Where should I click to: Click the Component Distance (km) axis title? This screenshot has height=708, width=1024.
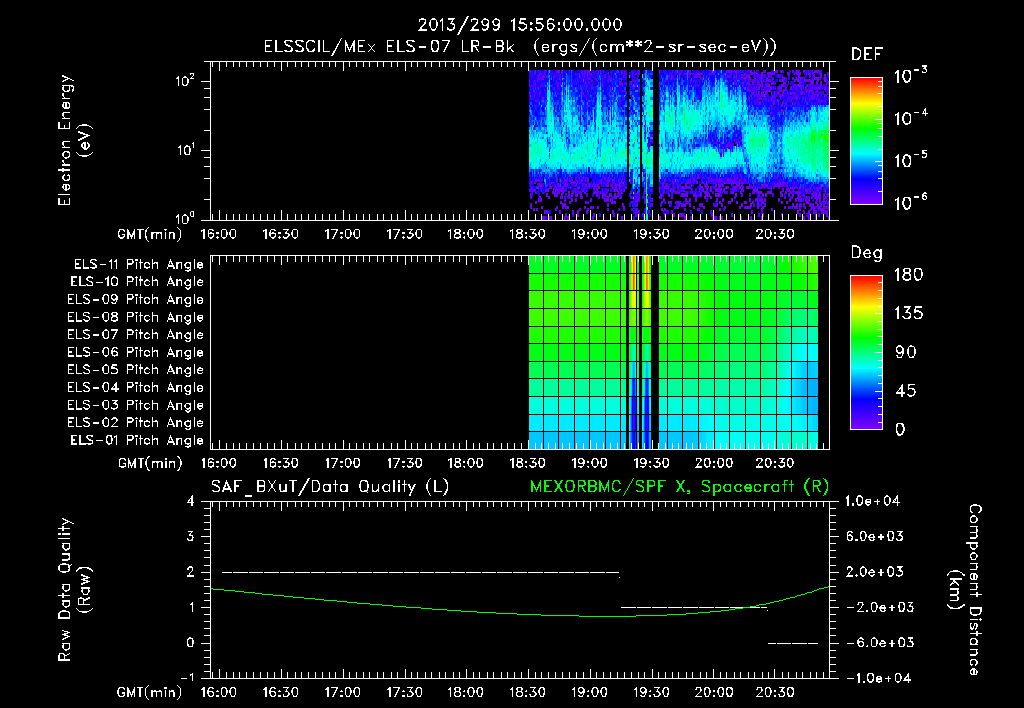pos(965,590)
